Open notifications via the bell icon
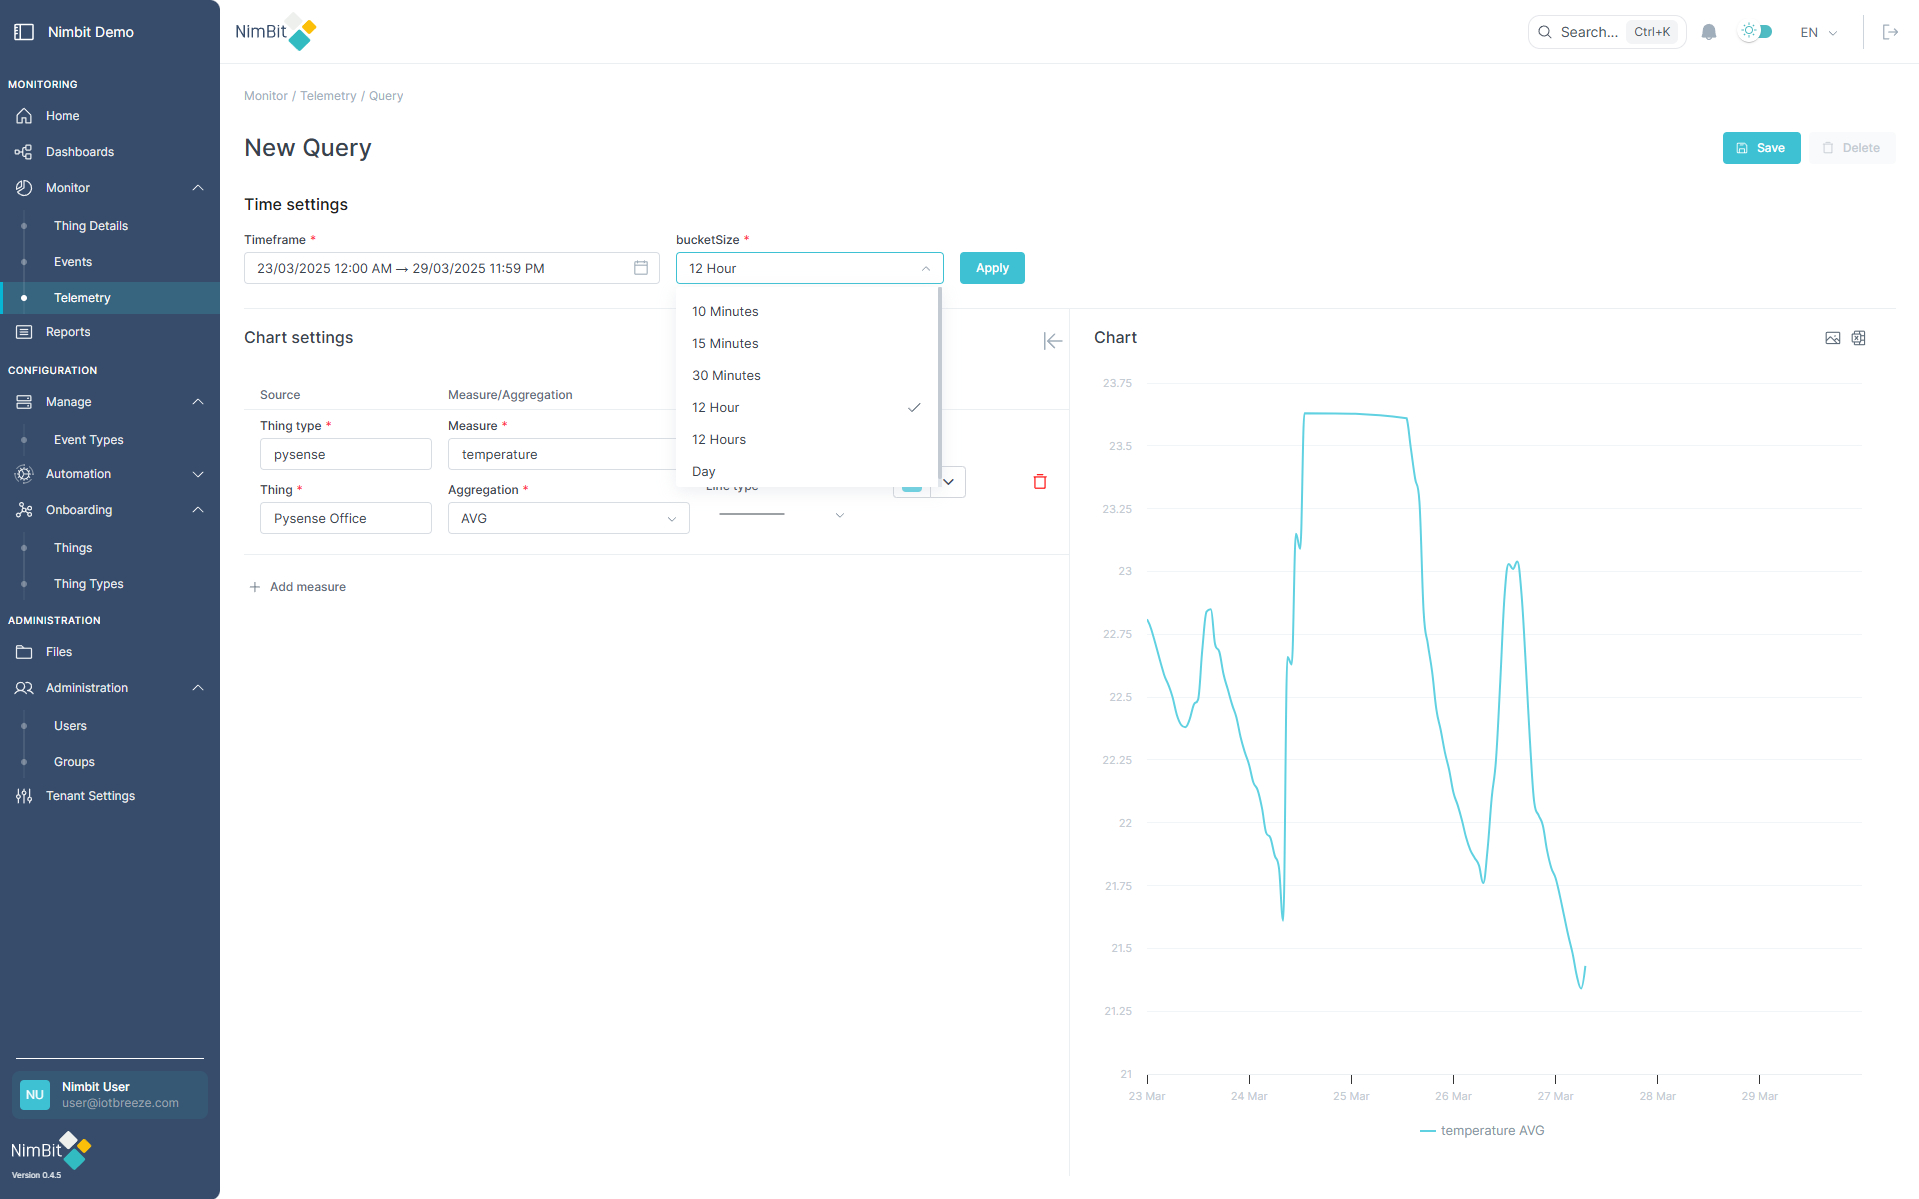 (x=1707, y=31)
